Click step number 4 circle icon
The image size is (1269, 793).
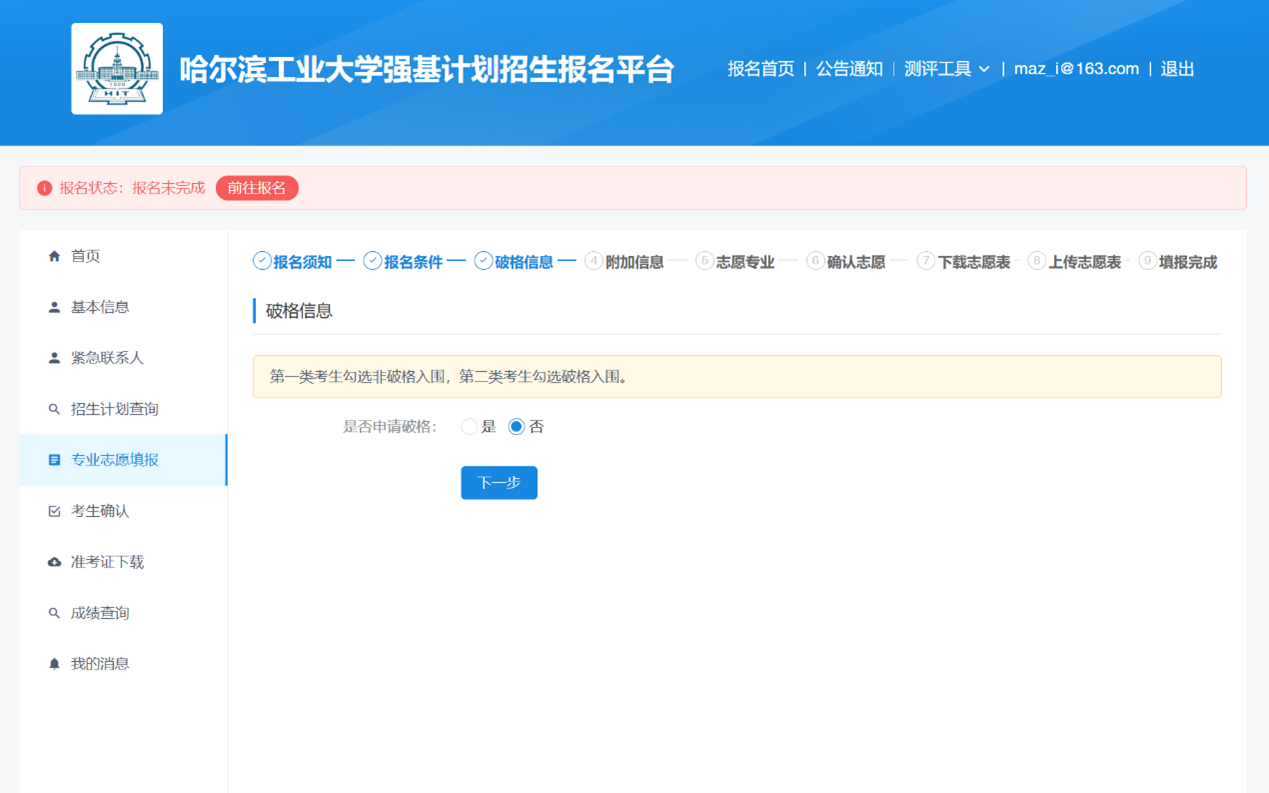[594, 261]
